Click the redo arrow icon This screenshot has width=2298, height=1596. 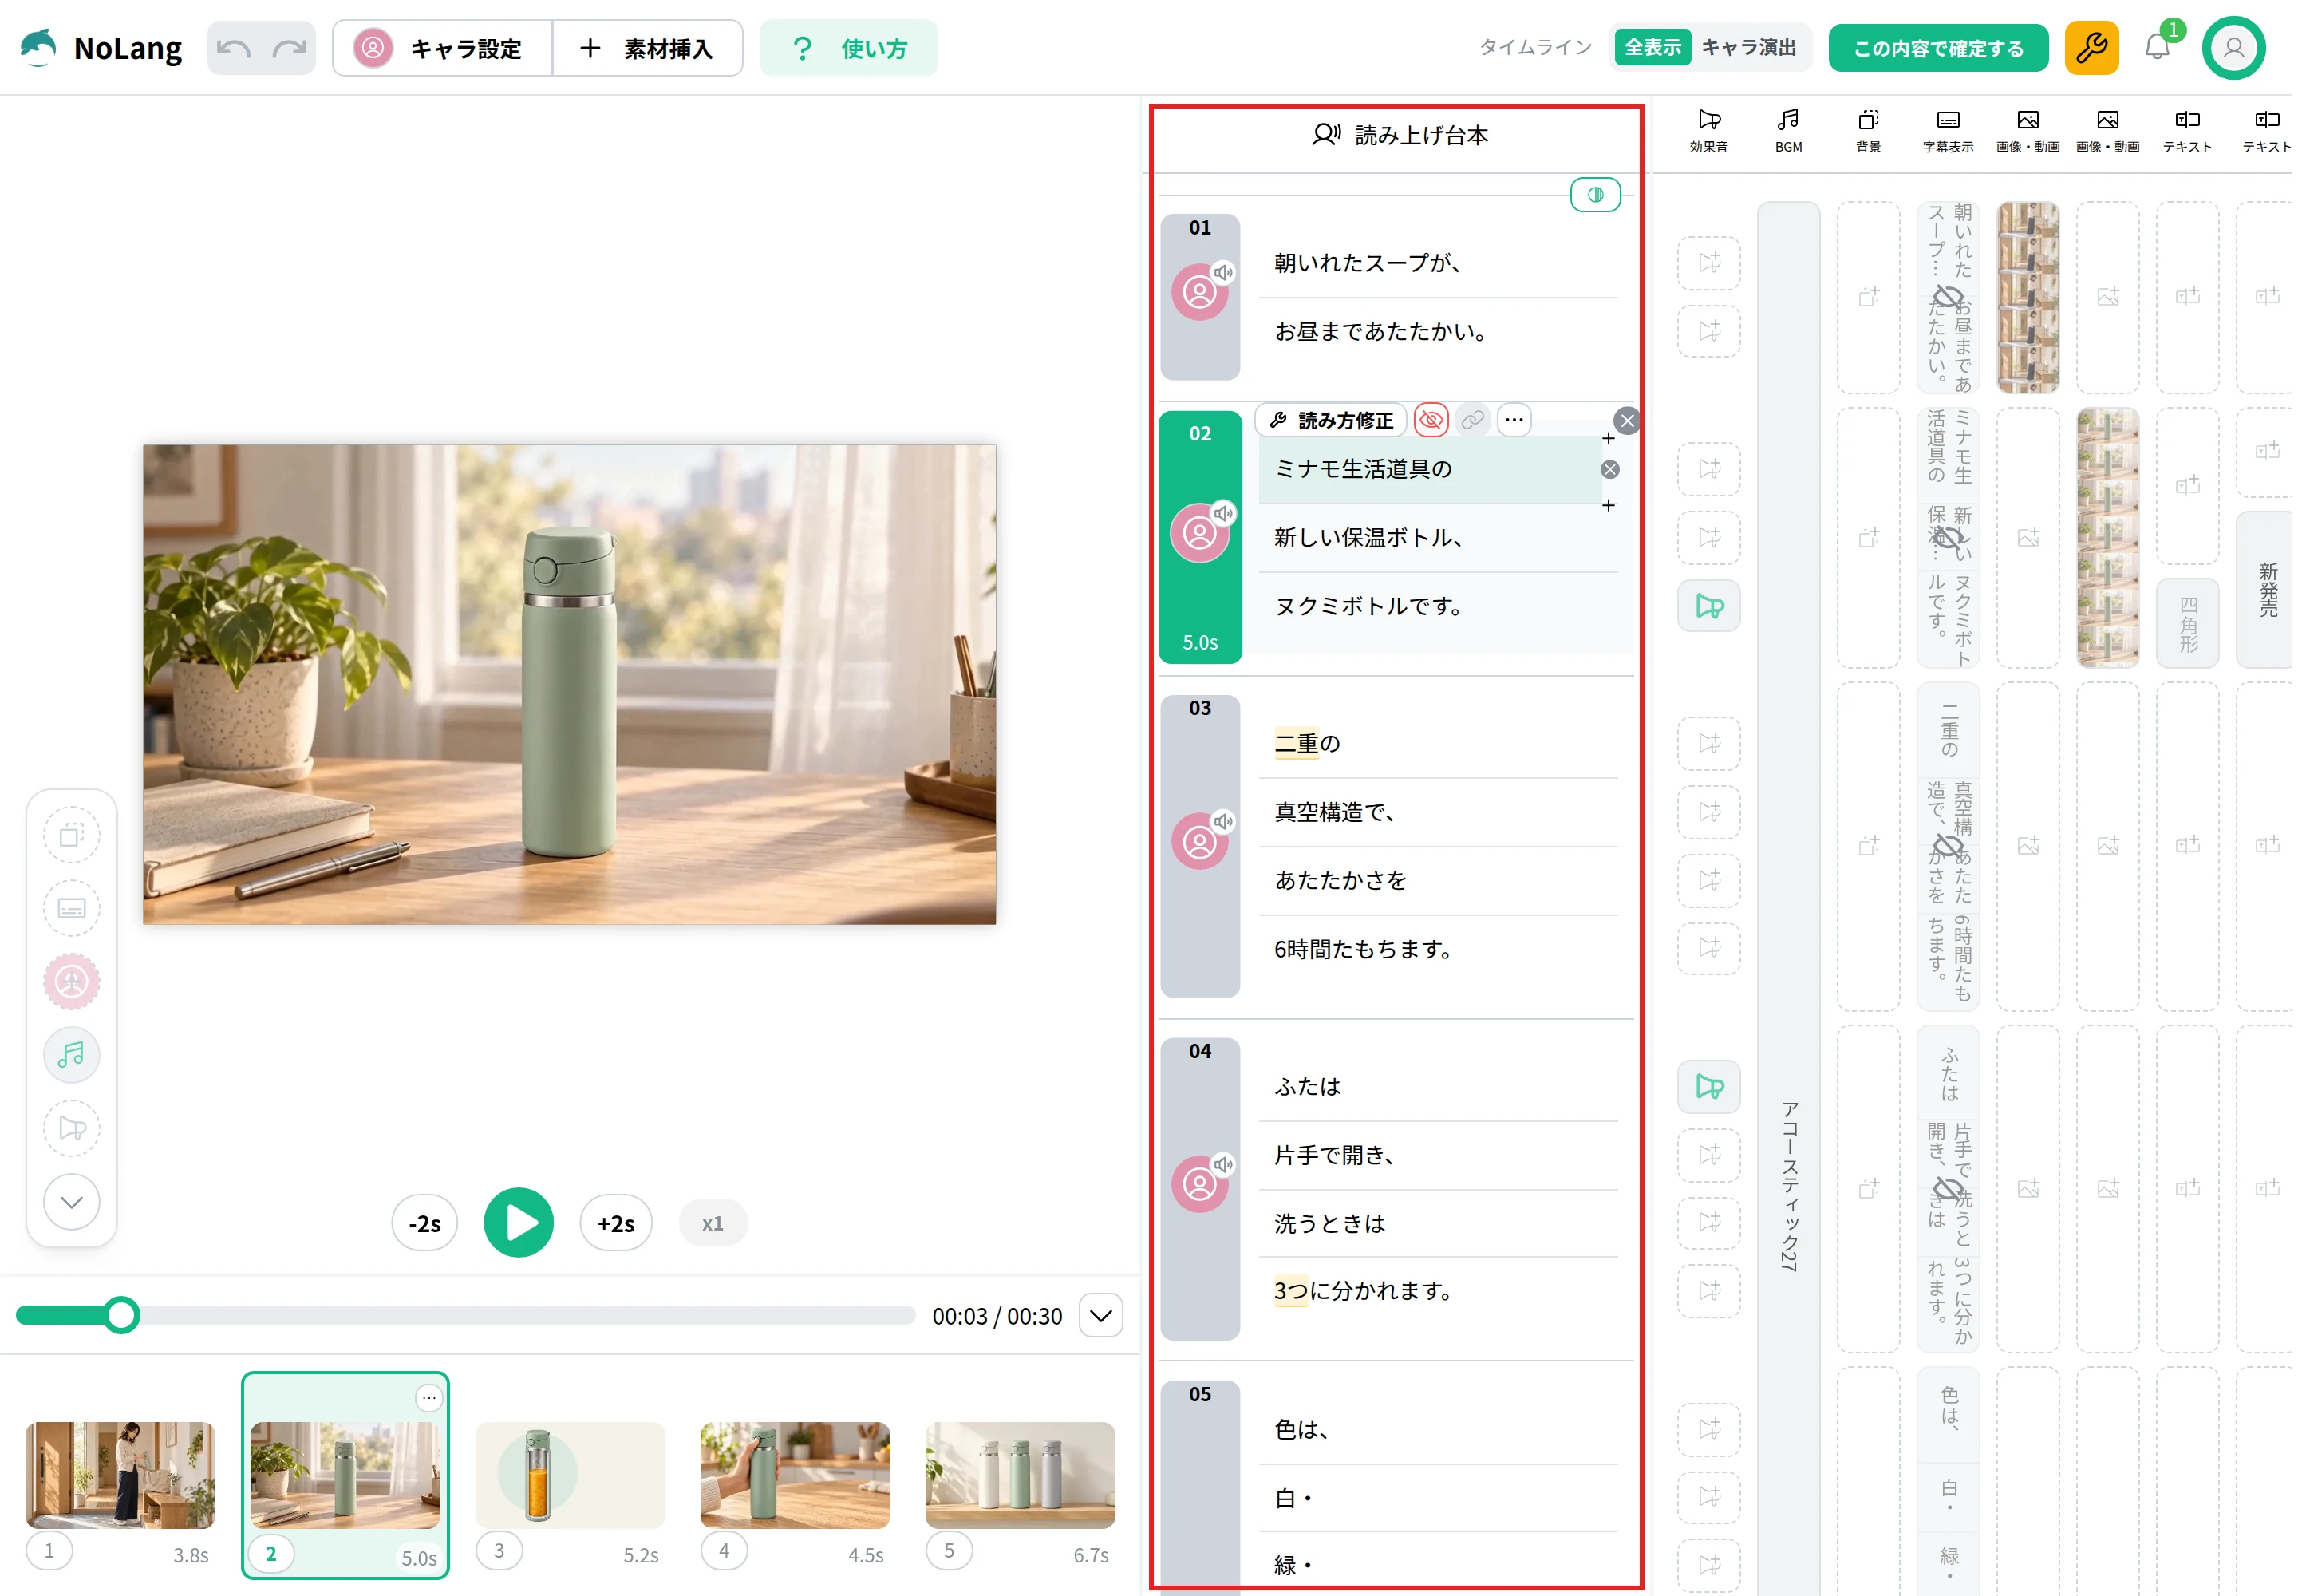point(290,48)
